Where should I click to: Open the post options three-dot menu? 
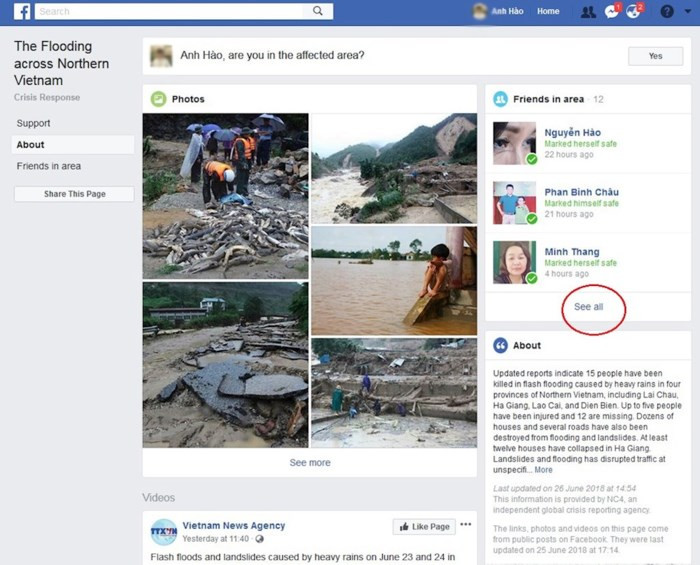[465, 525]
